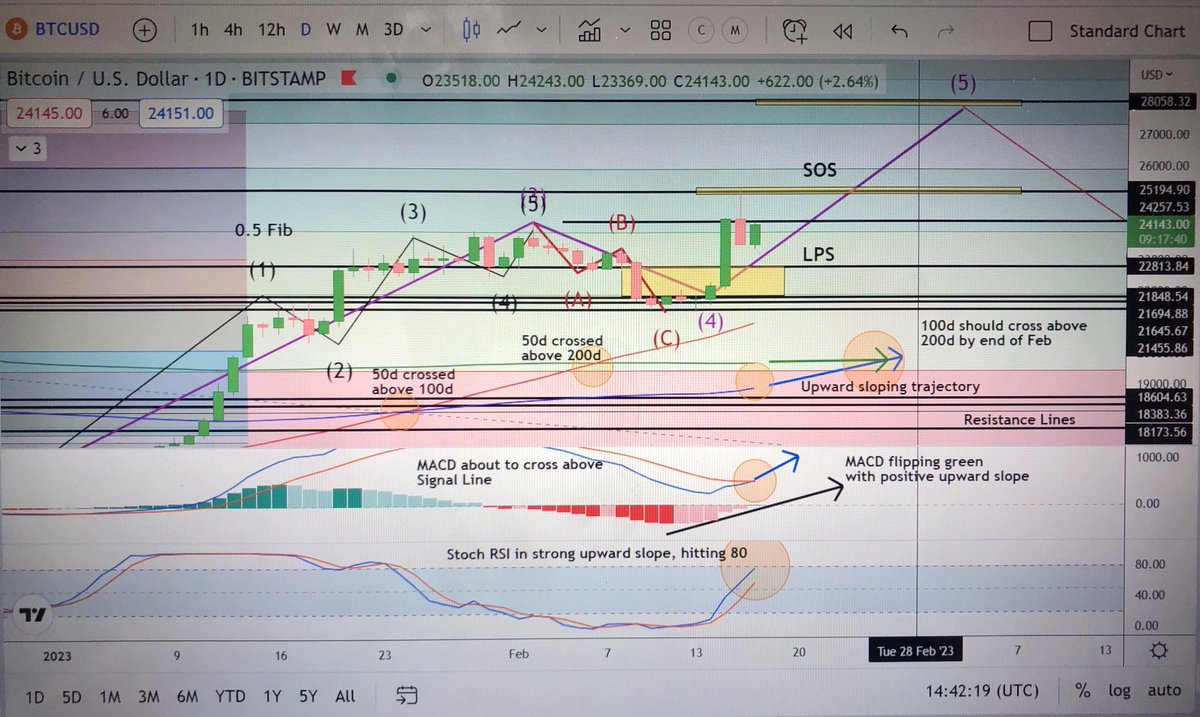Image resolution: width=1200 pixels, height=717 pixels.
Task: Click the green market status dot
Action: point(390,78)
